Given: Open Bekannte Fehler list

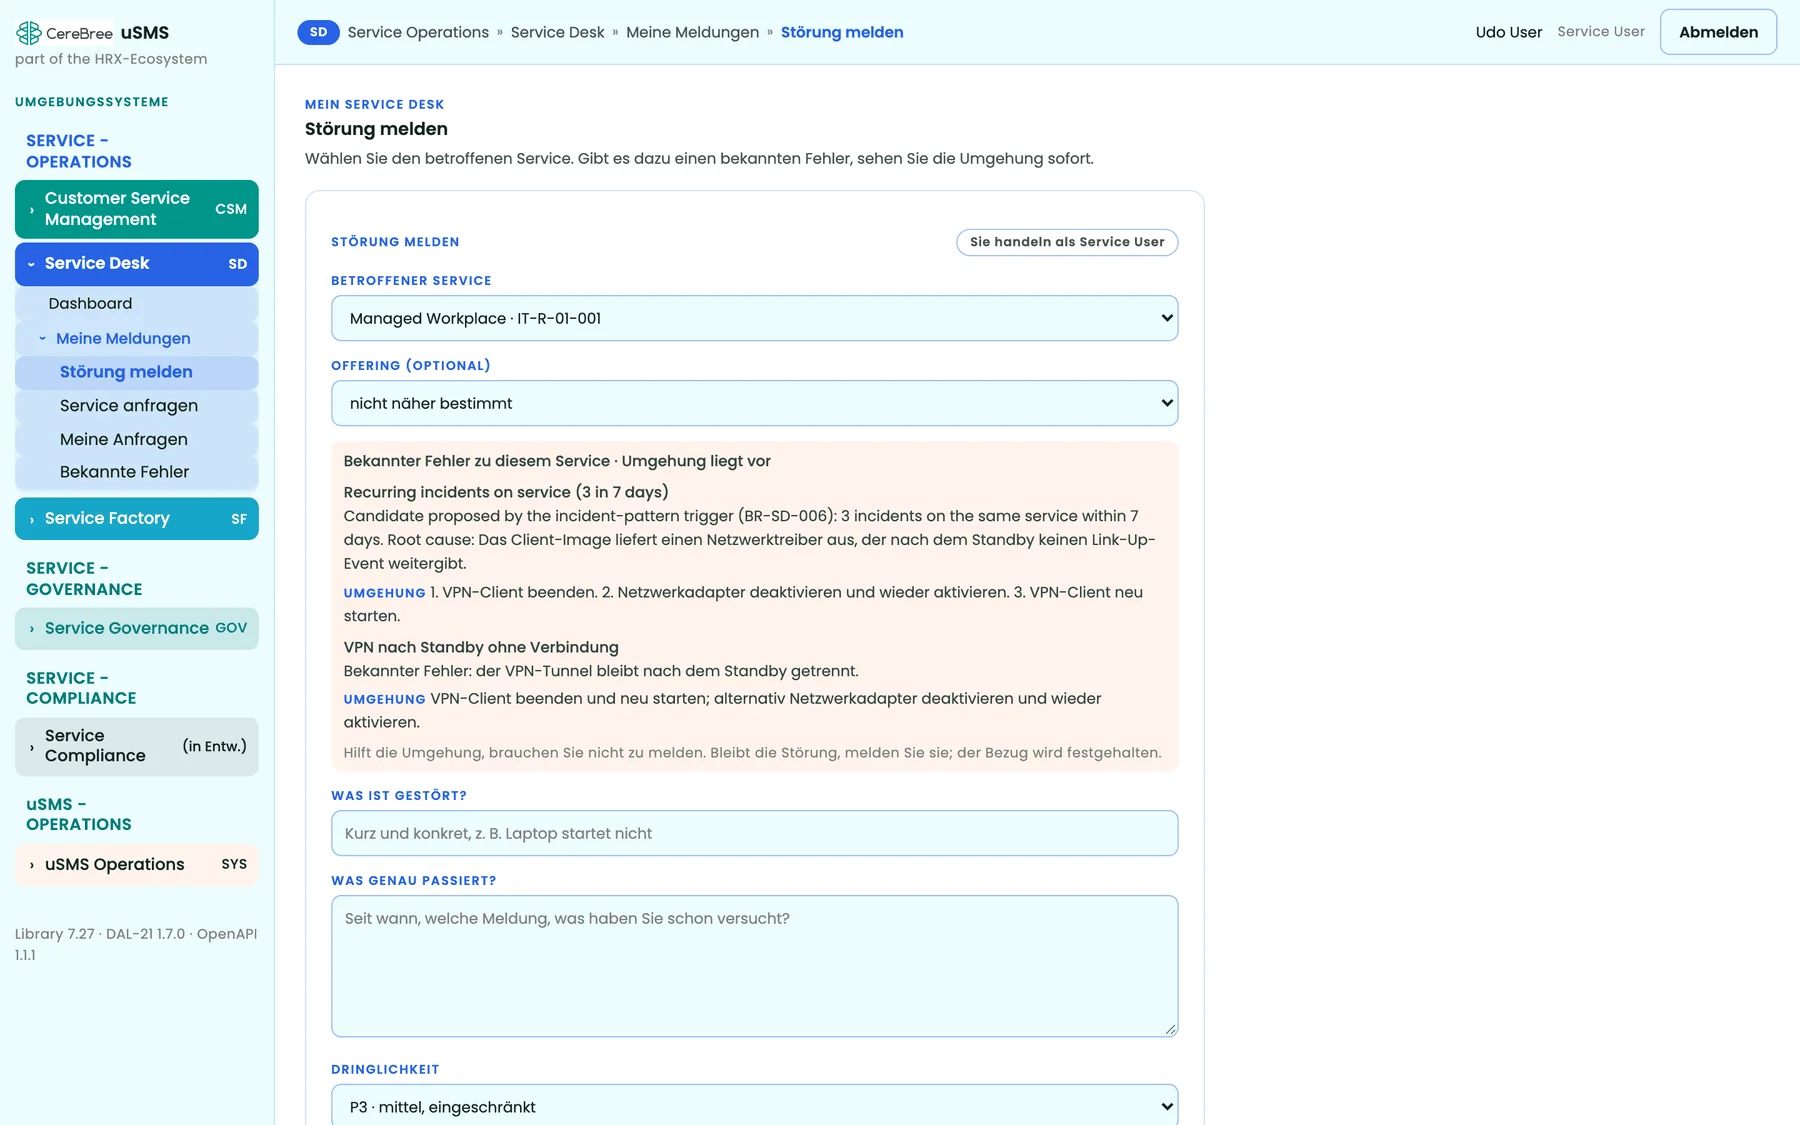Looking at the screenshot, I should click(x=137, y=472).
